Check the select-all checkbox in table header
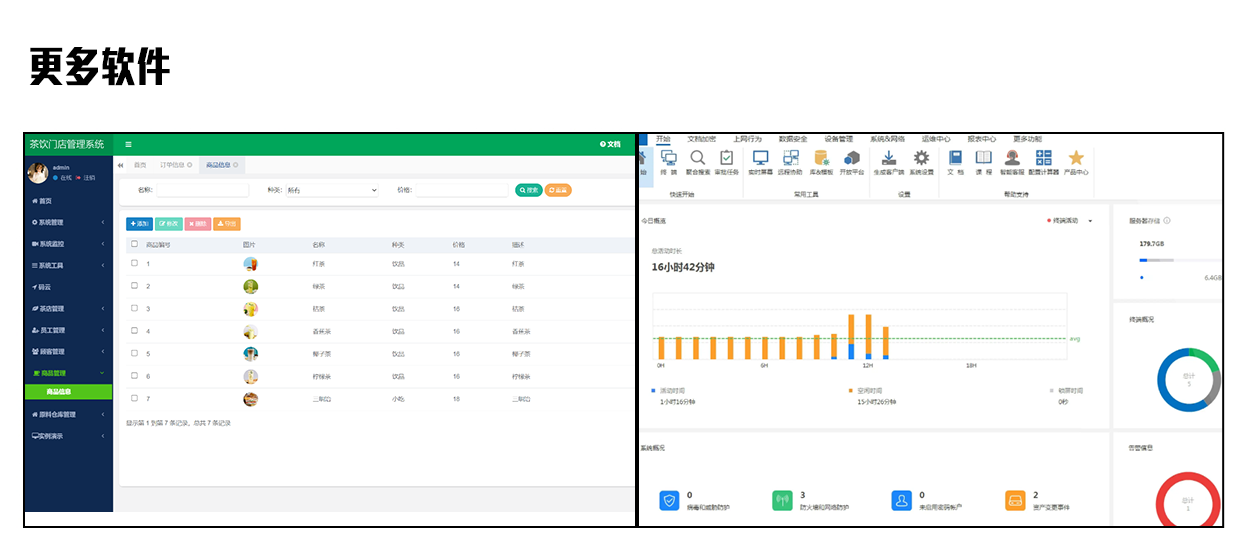 pyautogui.click(x=135, y=244)
